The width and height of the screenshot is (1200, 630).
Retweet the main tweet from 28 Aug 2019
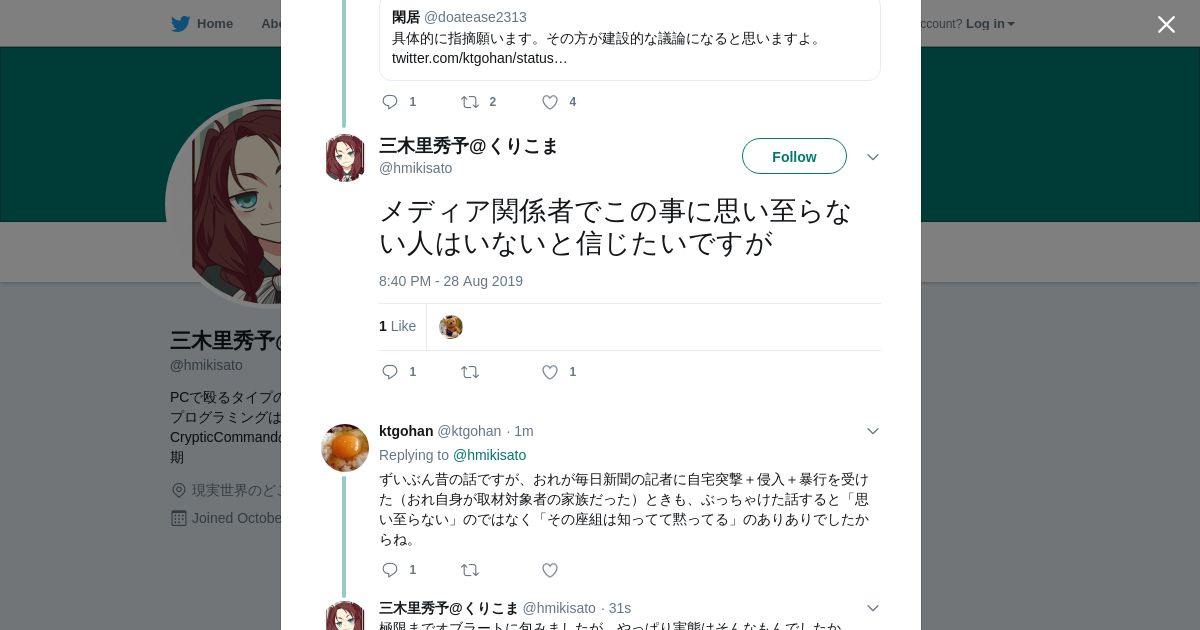point(470,372)
